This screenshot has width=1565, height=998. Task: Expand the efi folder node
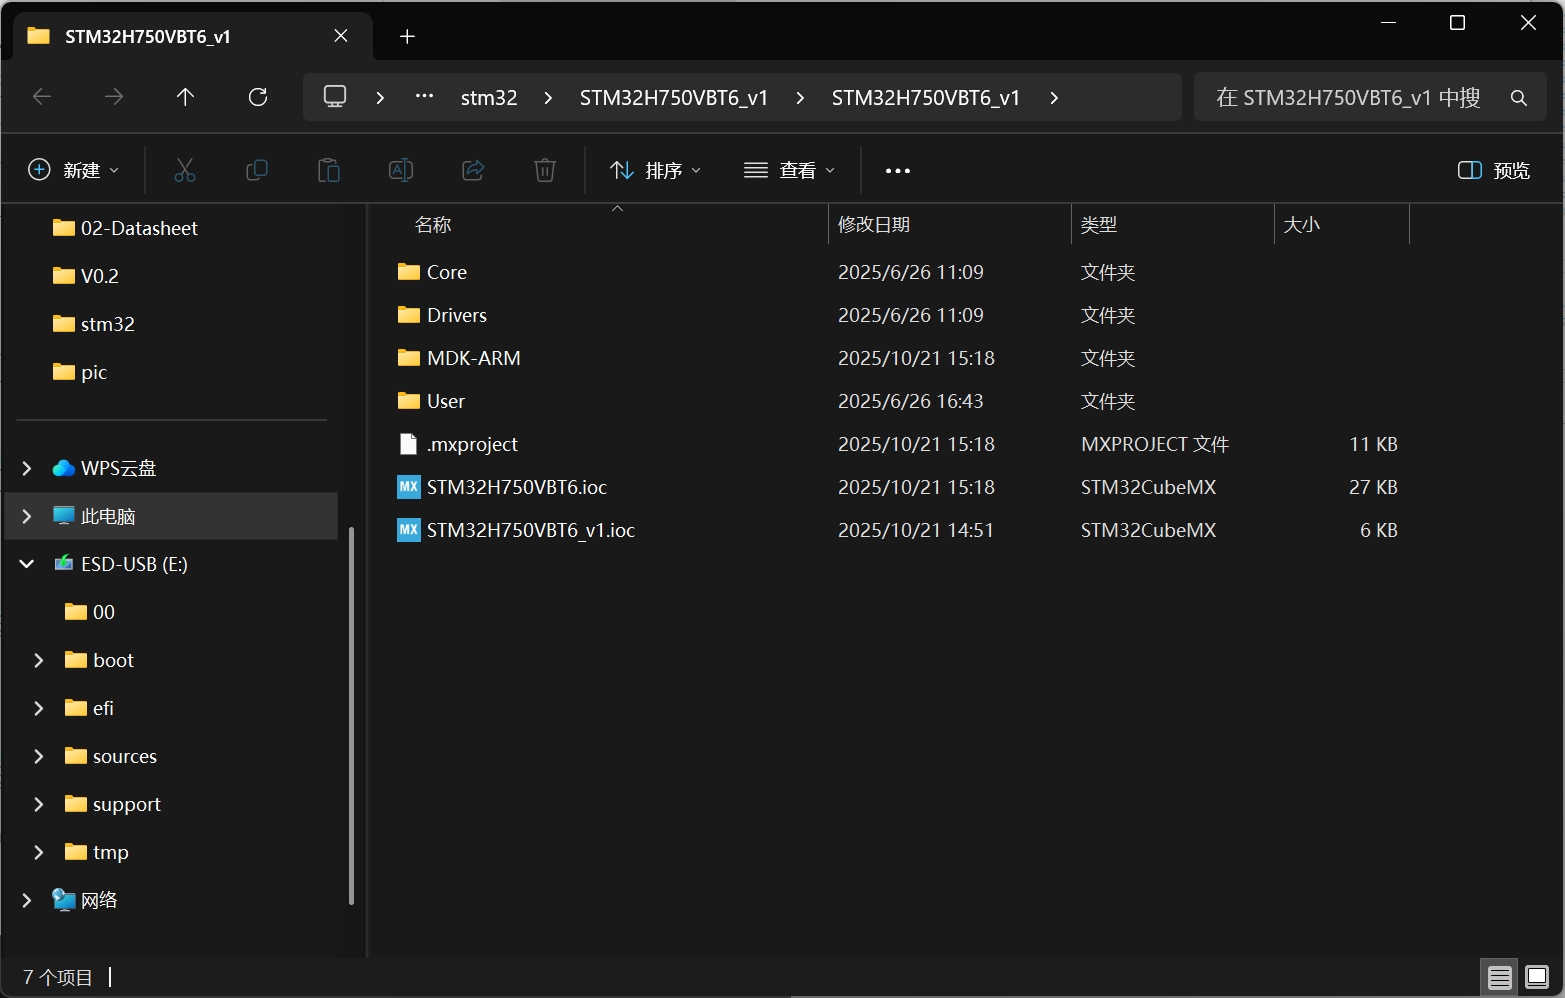point(39,708)
